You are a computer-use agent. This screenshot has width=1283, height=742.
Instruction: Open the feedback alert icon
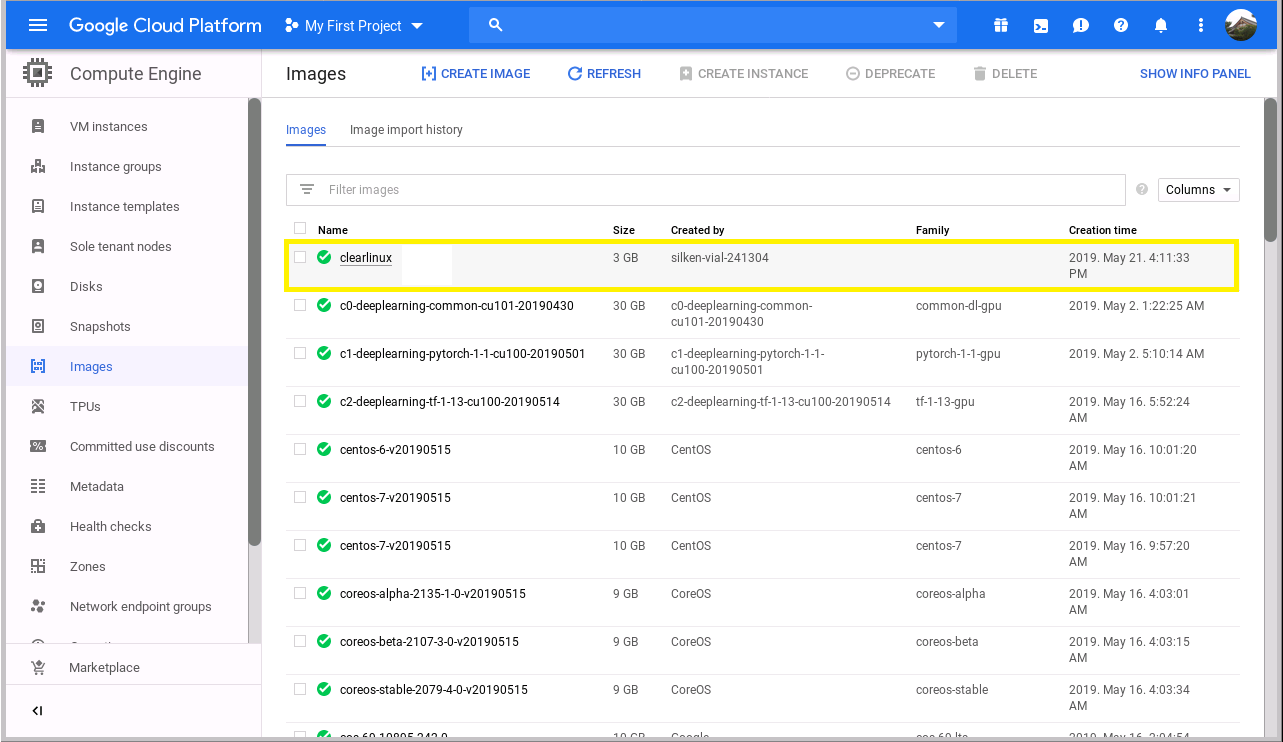(x=1081, y=26)
